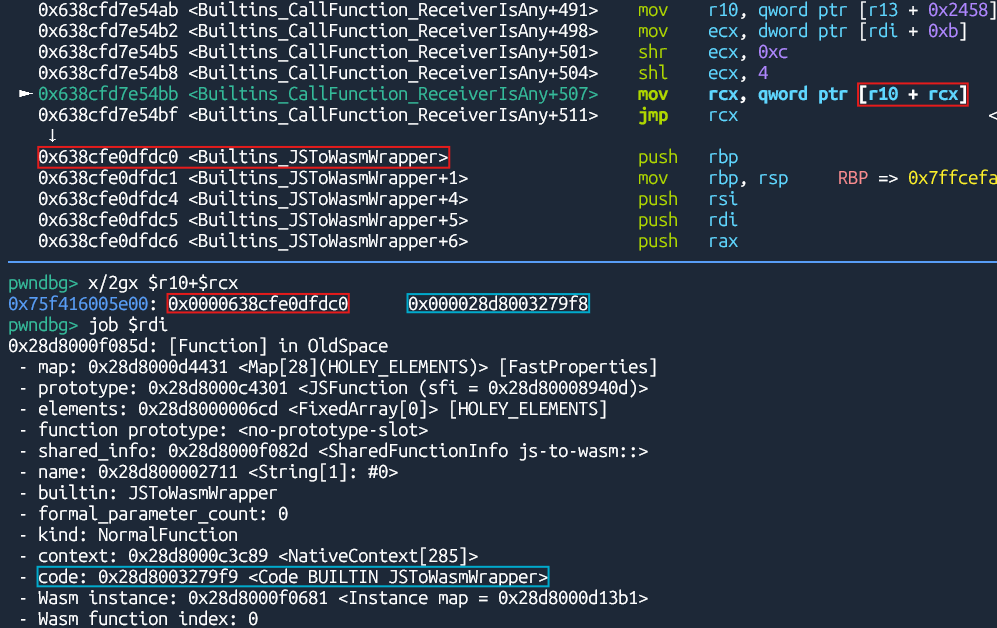The image size is (997, 628).
Task: Select the red-boxed [r10 + rcx] operand
Action: (x=912, y=94)
